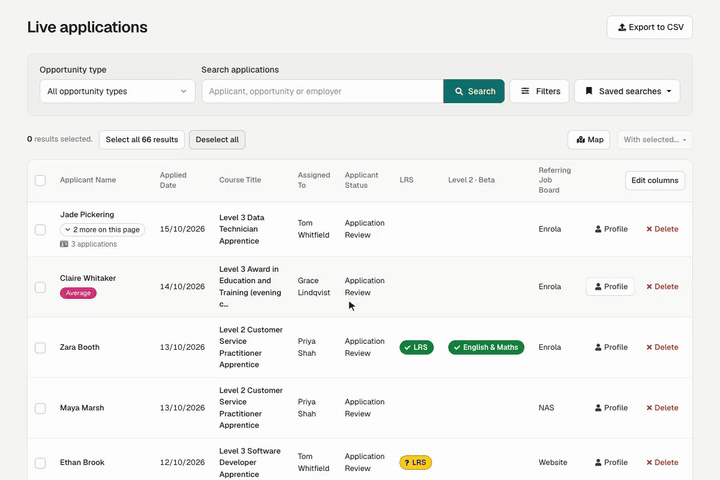Click Edit columns button
This screenshot has height=480, width=720.
[x=655, y=181]
